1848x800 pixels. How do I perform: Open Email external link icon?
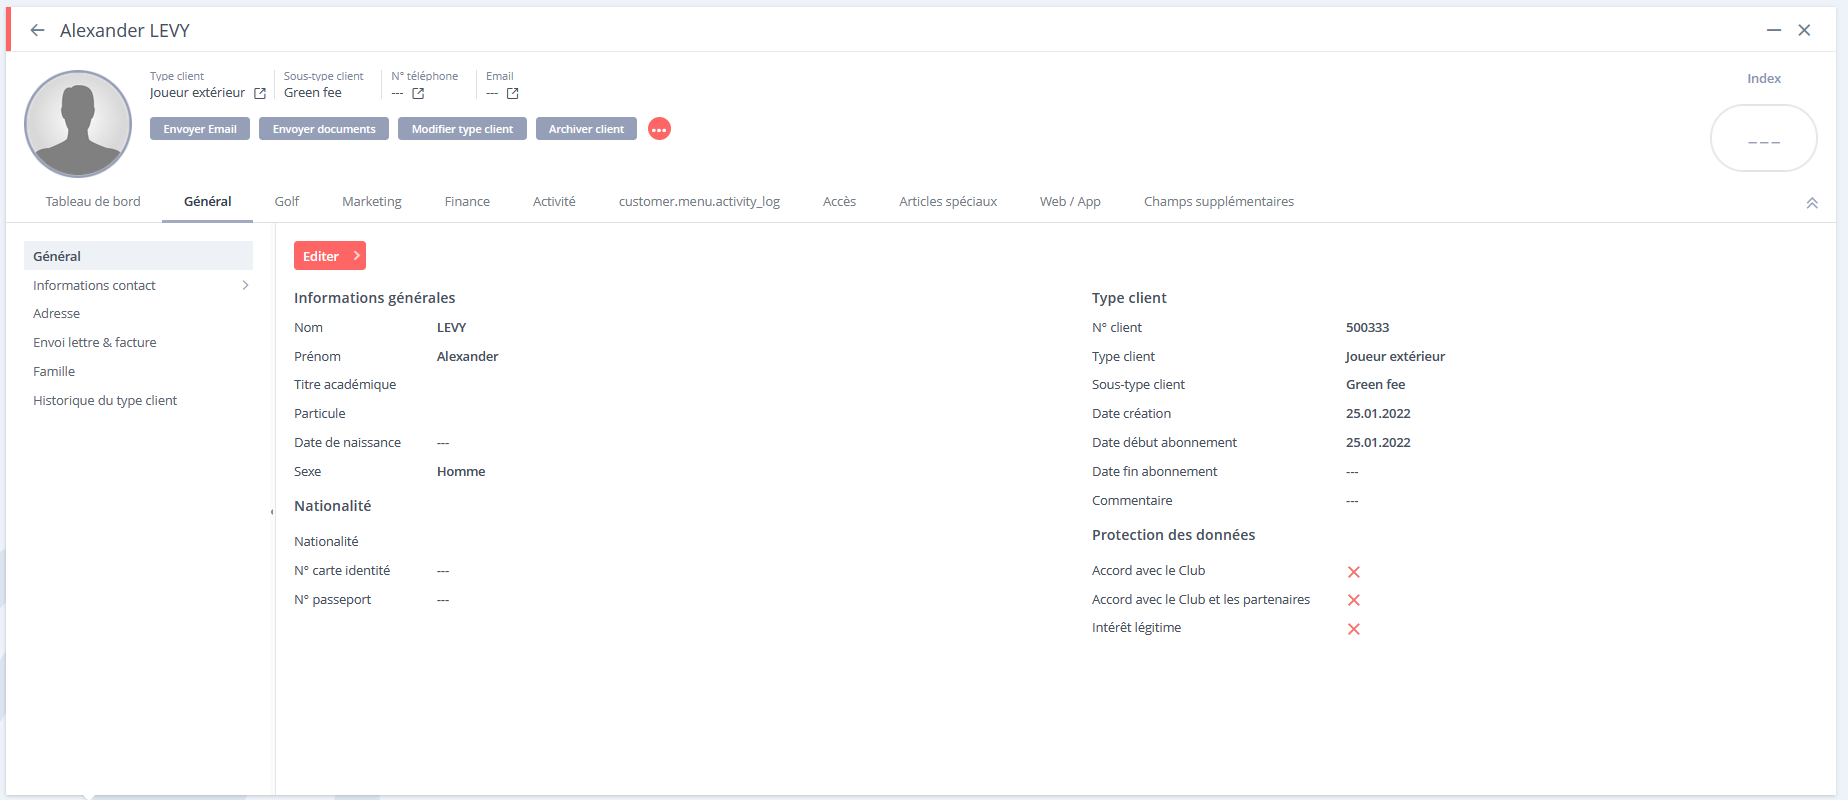coord(512,93)
